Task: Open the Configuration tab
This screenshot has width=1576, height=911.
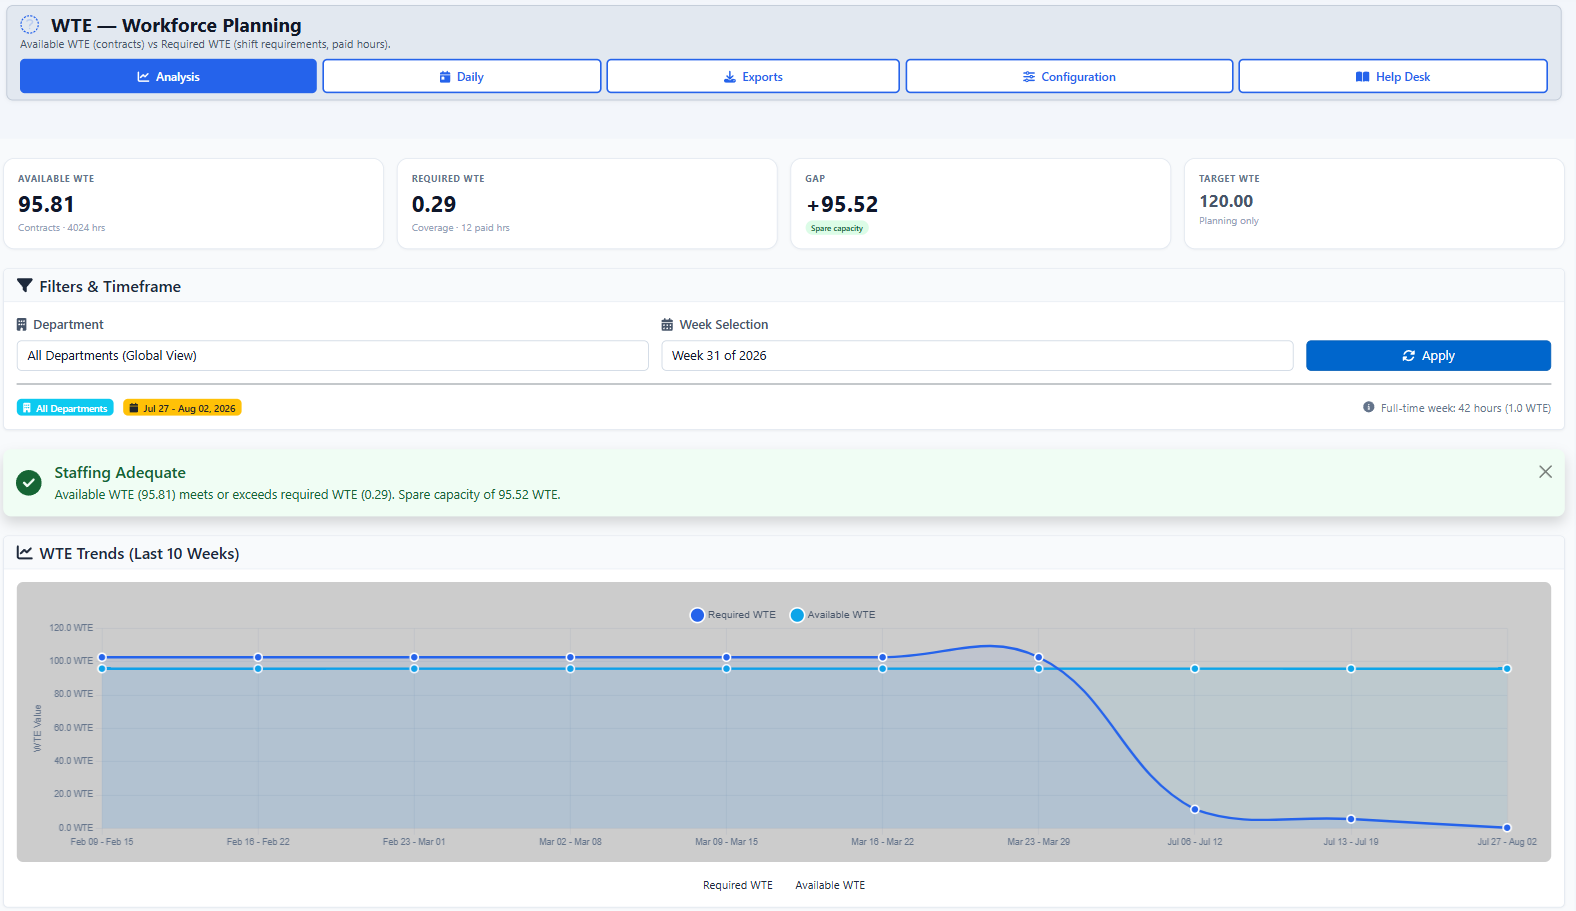Action: pos(1069,77)
